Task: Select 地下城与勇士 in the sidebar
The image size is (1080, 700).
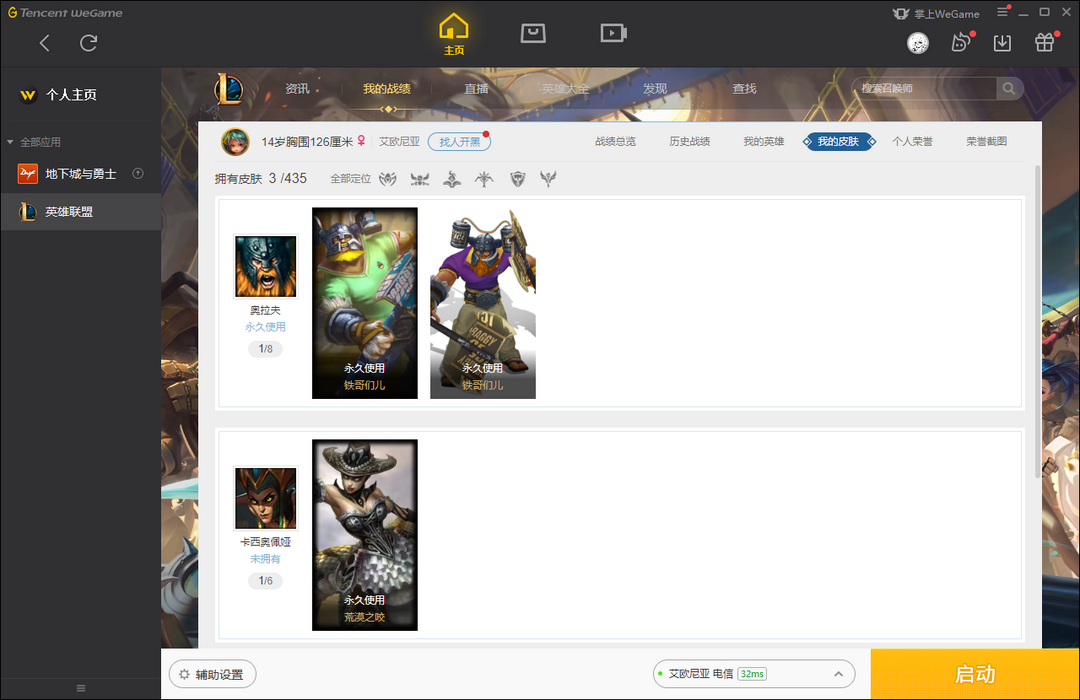Action: coord(81,174)
